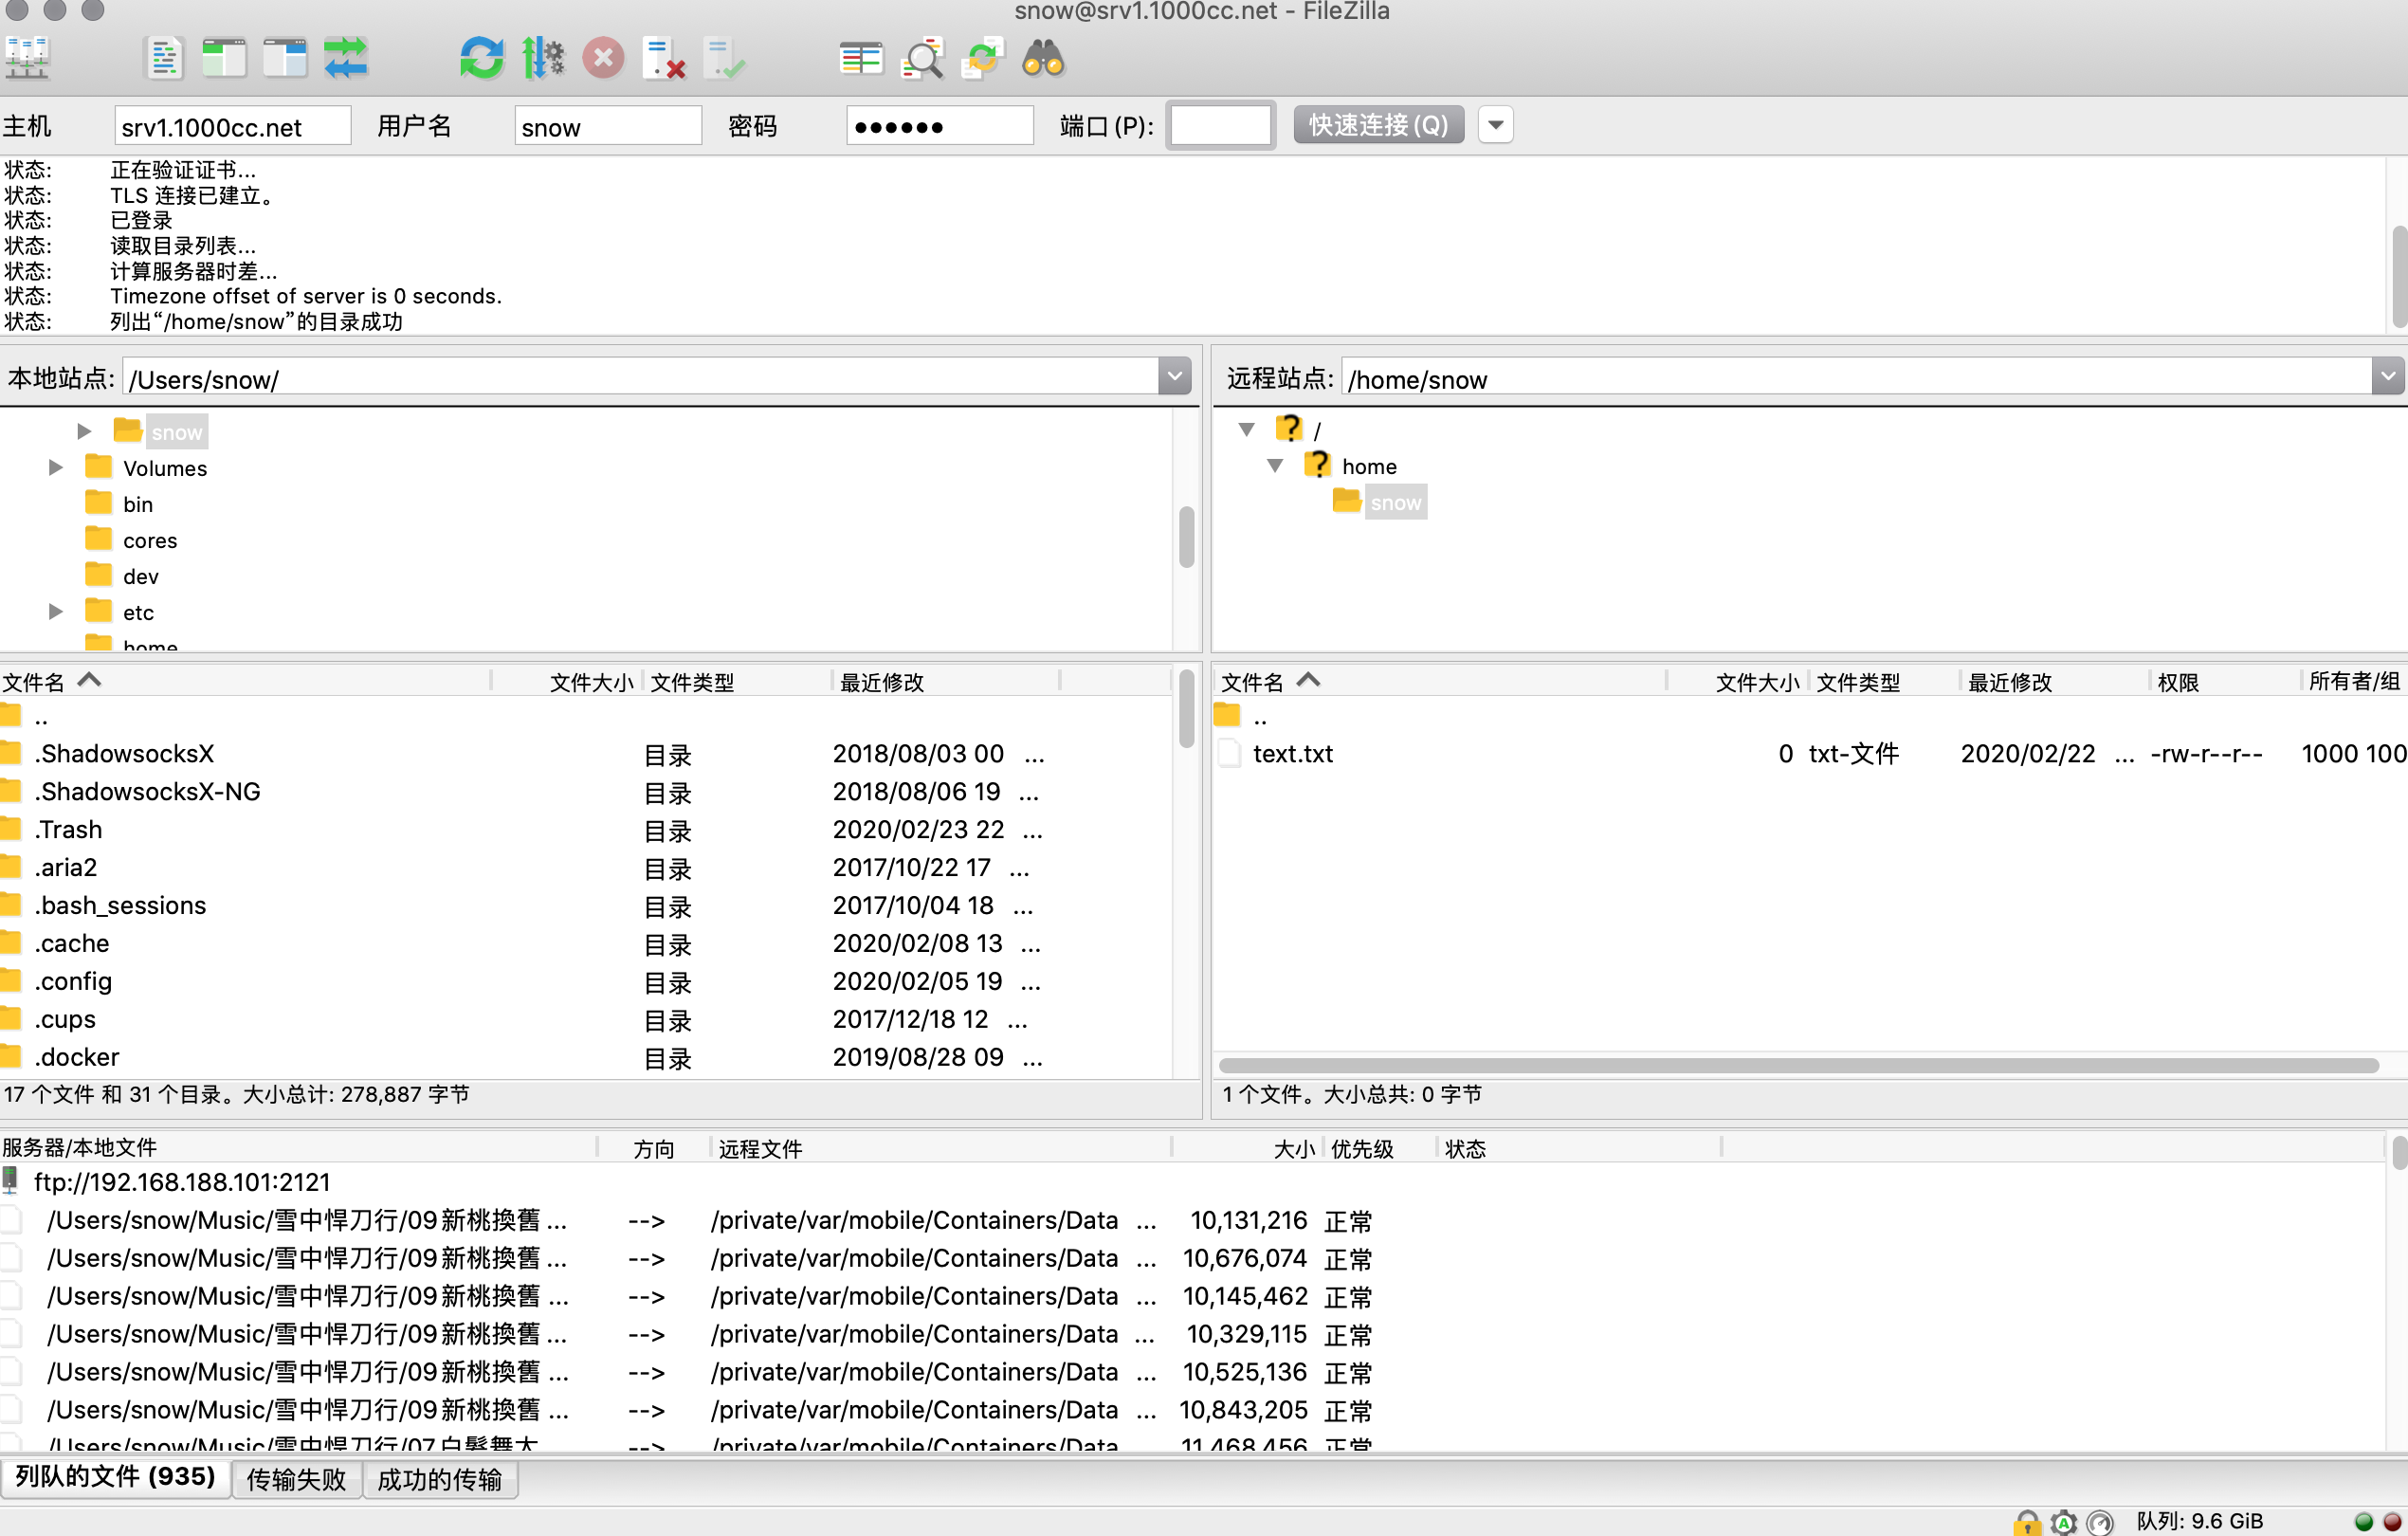Click the host input field srv1.1000cc.net
The width and height of the screenshot is (2408, 1536).
click(x=232, y=126)
